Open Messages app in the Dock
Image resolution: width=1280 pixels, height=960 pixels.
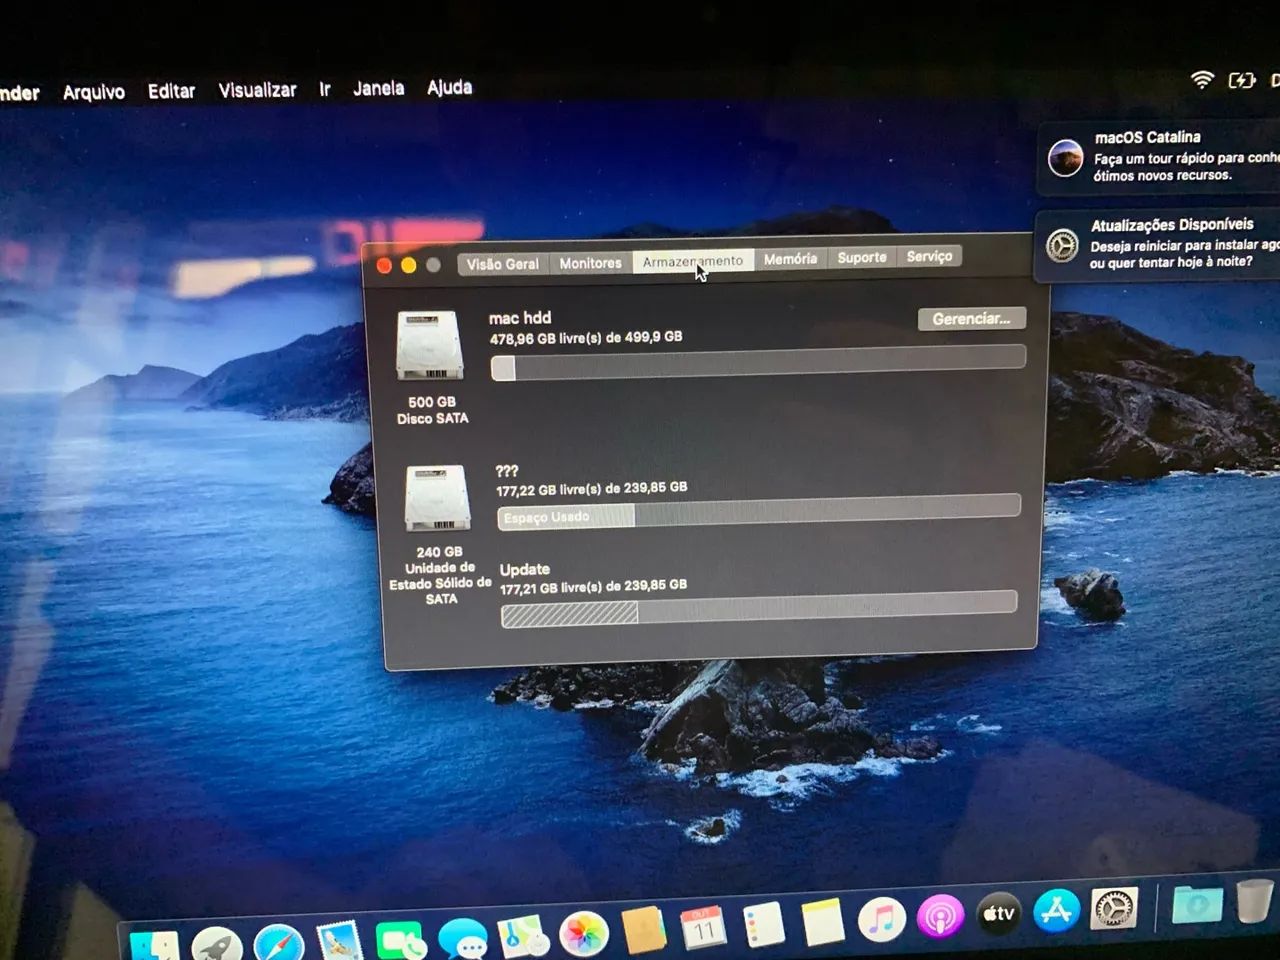coord(462,940)
